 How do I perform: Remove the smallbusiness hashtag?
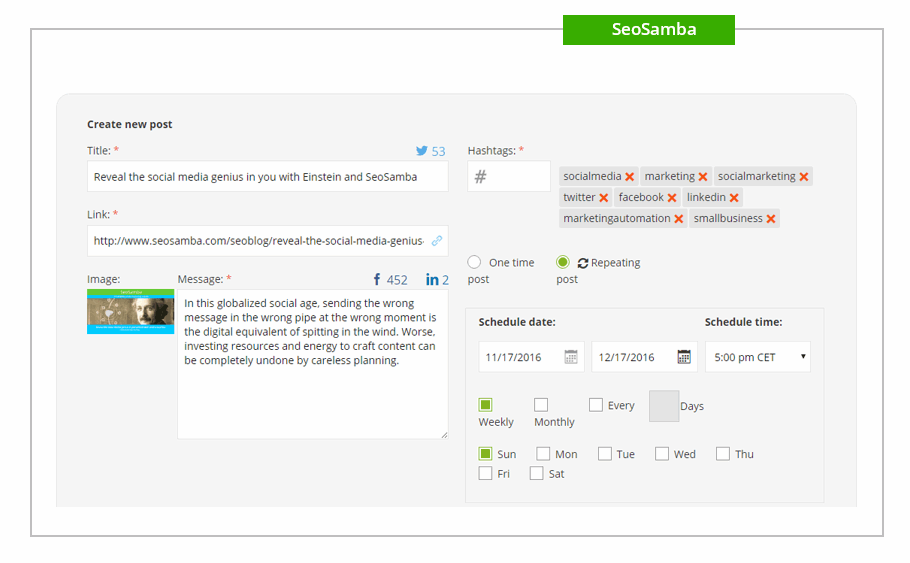click(x=771, y=219)
